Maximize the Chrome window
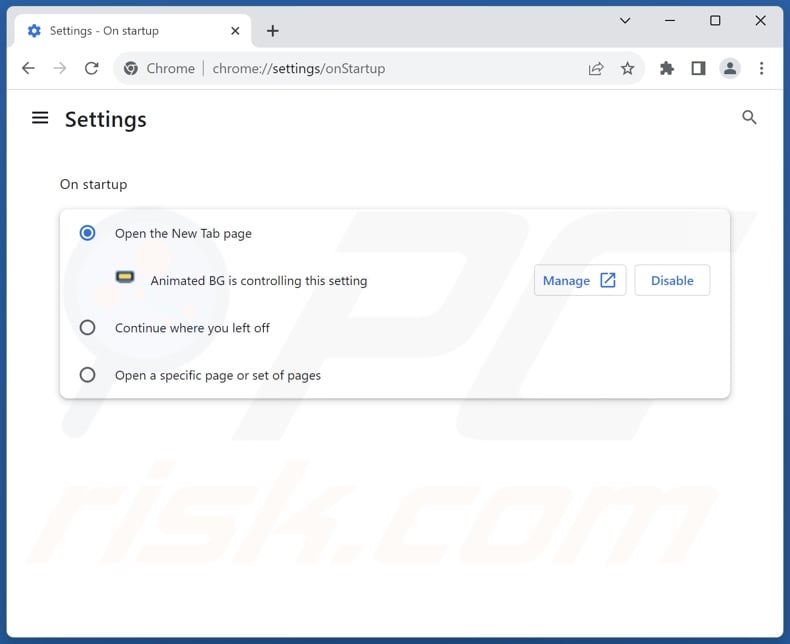 (x=715, y=21)
